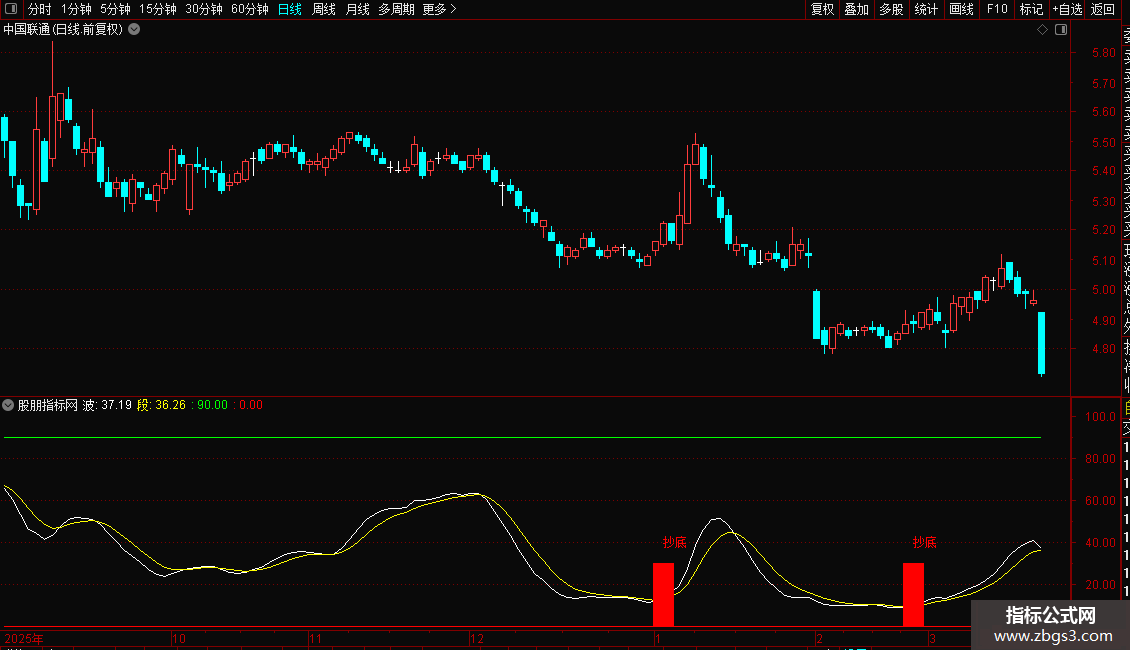Switch to 月线 monthly chart
This screenshot has height=650, width=1130.
(357, 9)
